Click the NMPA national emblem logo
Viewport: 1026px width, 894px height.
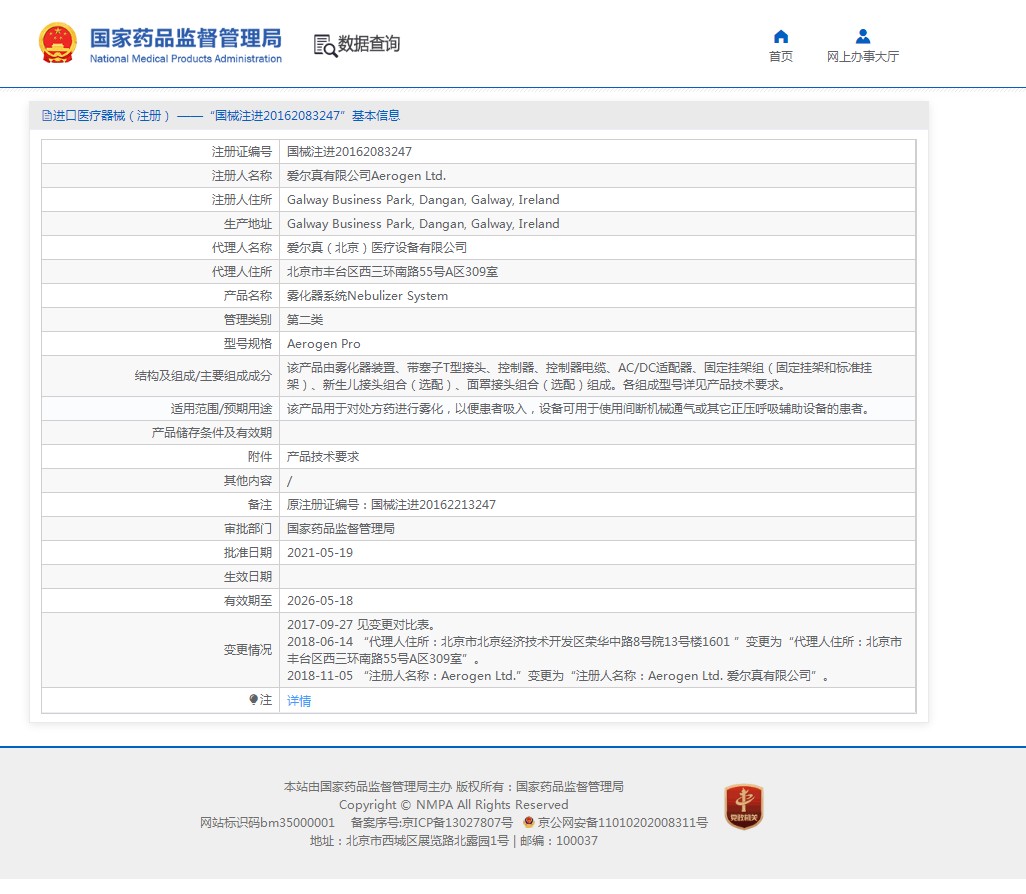coord(57,43)
